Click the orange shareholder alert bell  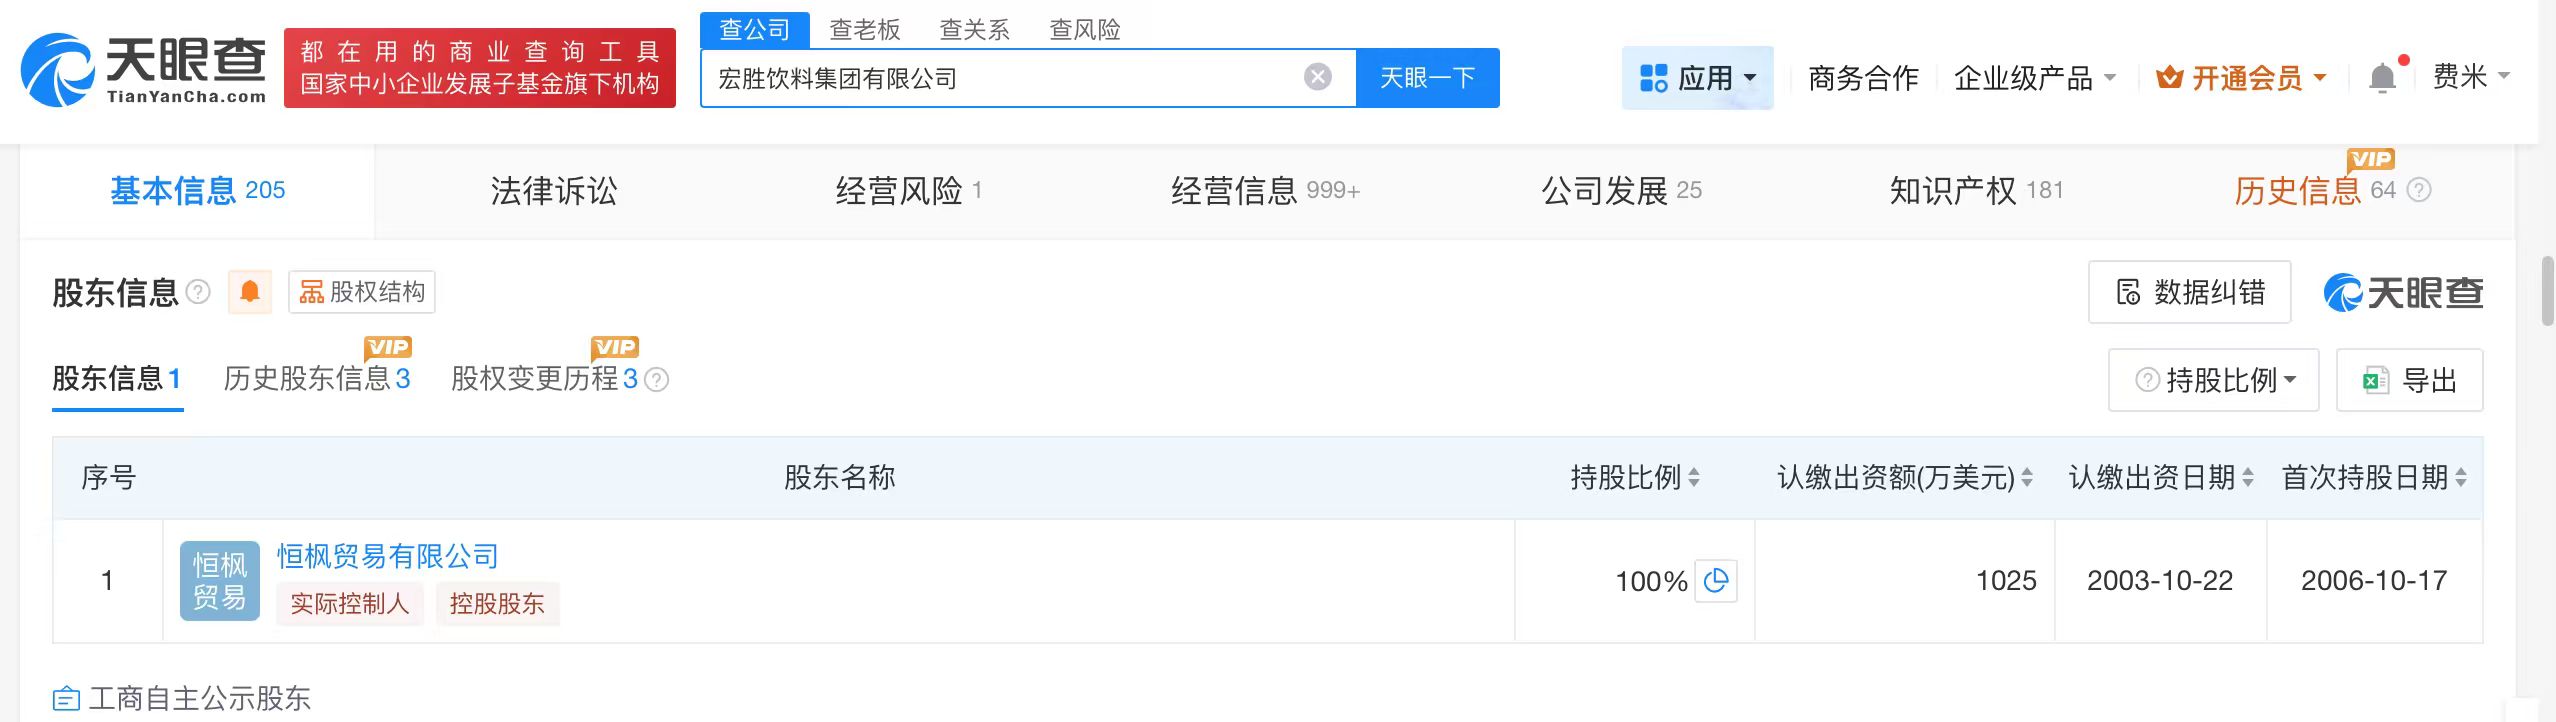coord(250,292)
